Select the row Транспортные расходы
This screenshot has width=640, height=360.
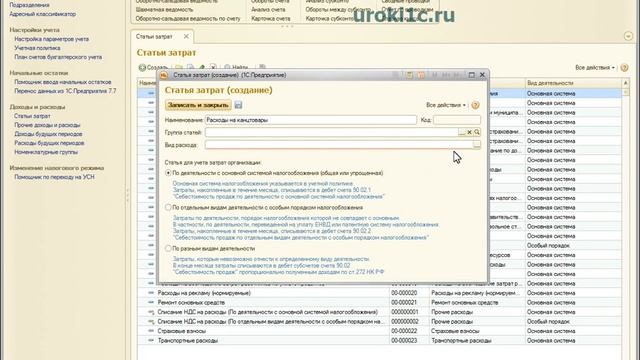(380, 340)
